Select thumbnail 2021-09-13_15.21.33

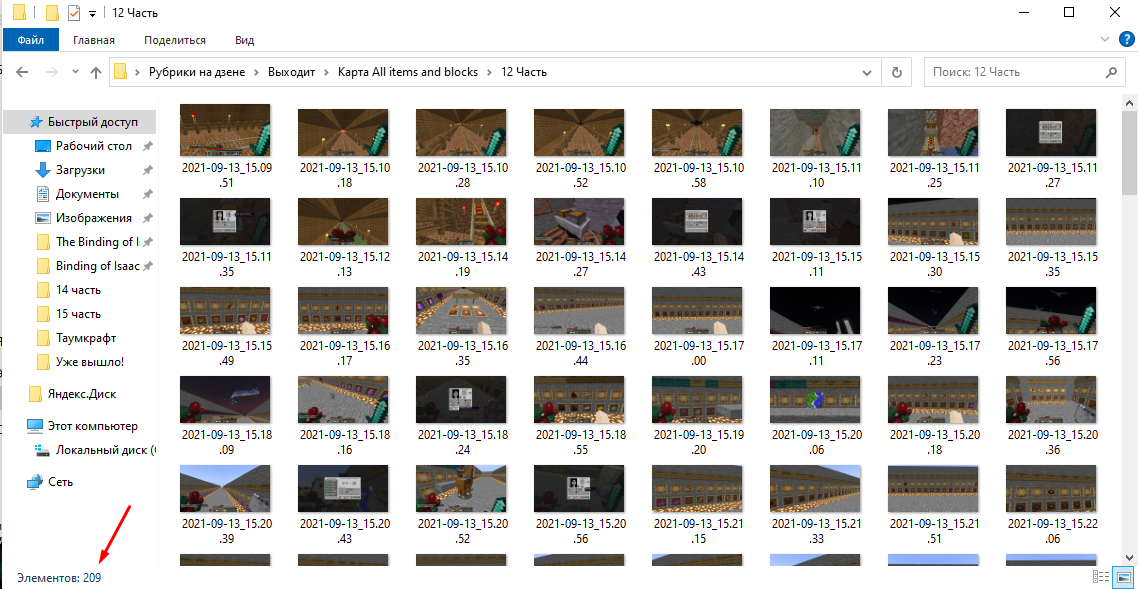coord(815,489)
